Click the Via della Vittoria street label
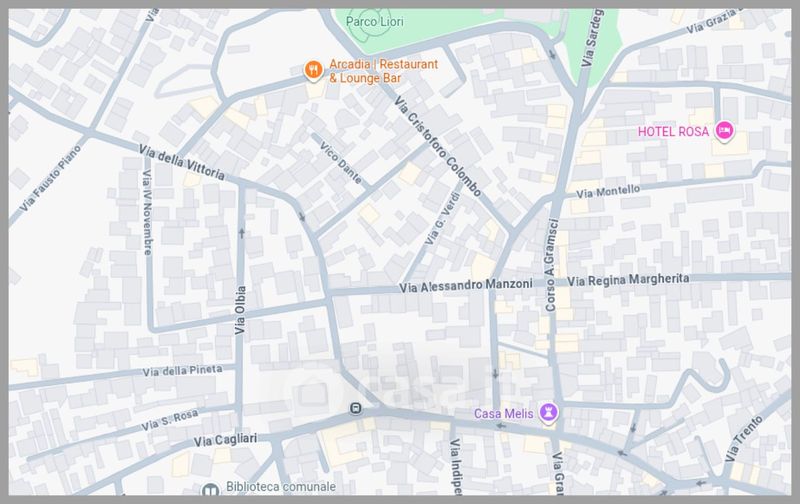The image size is (800, 504). point(180,164)
